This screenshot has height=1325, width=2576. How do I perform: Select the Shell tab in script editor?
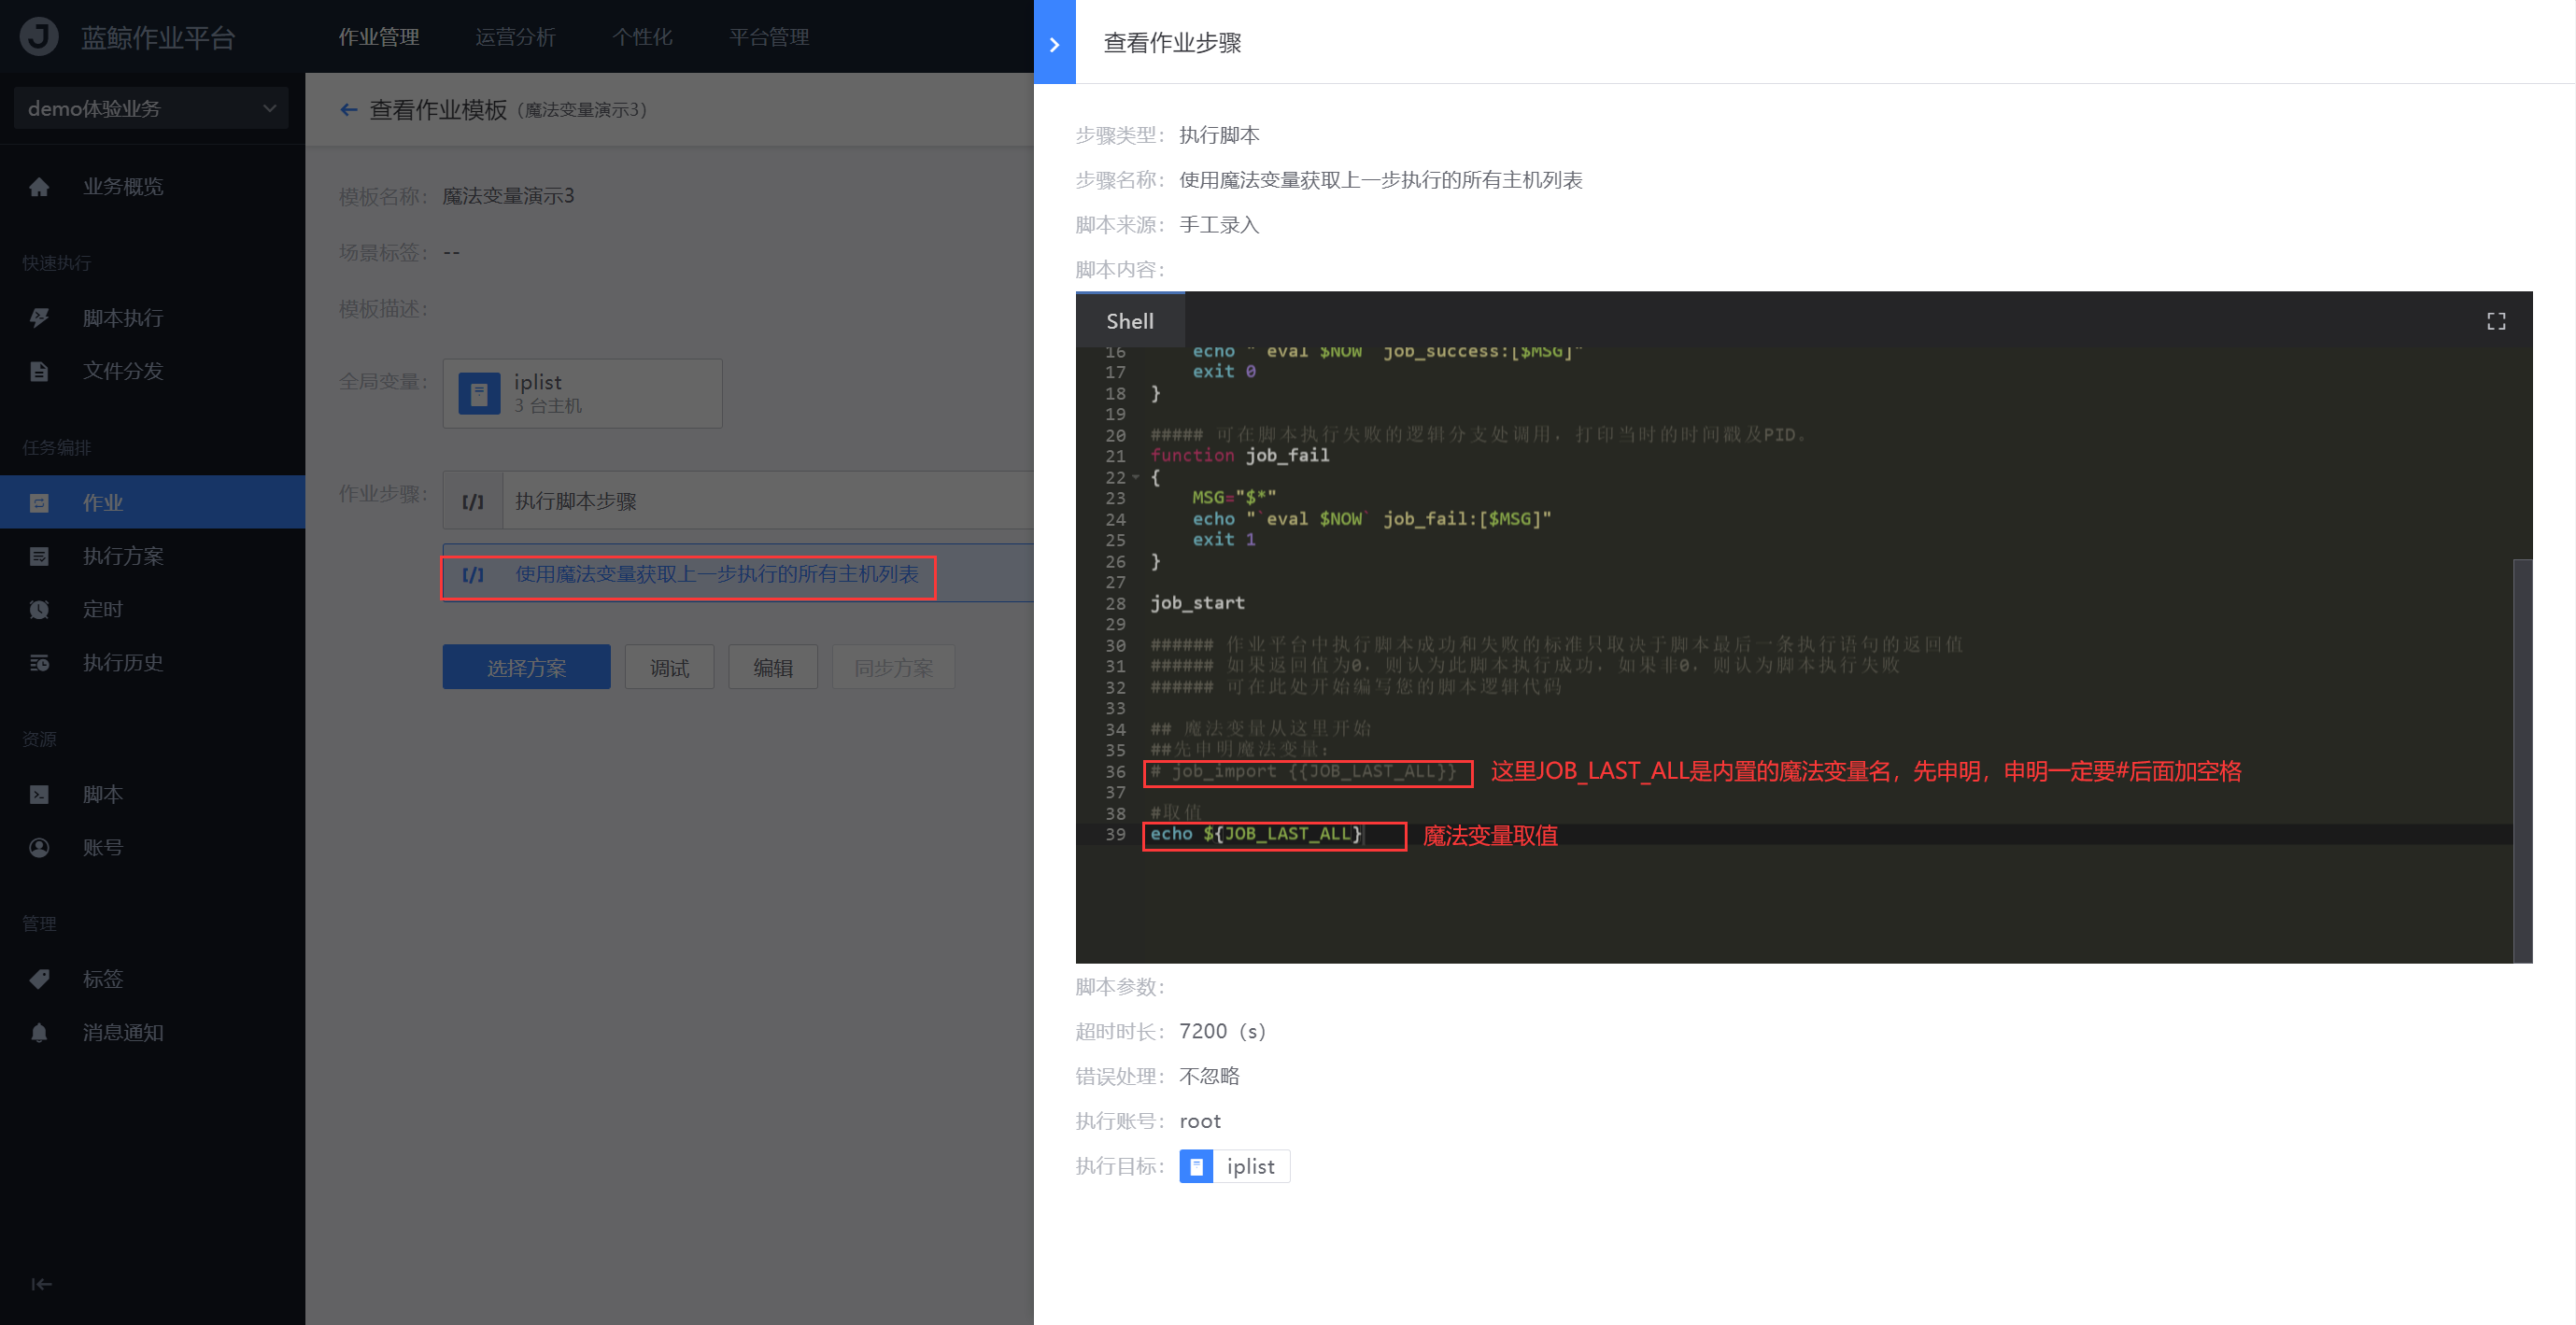click(1130, 321)
